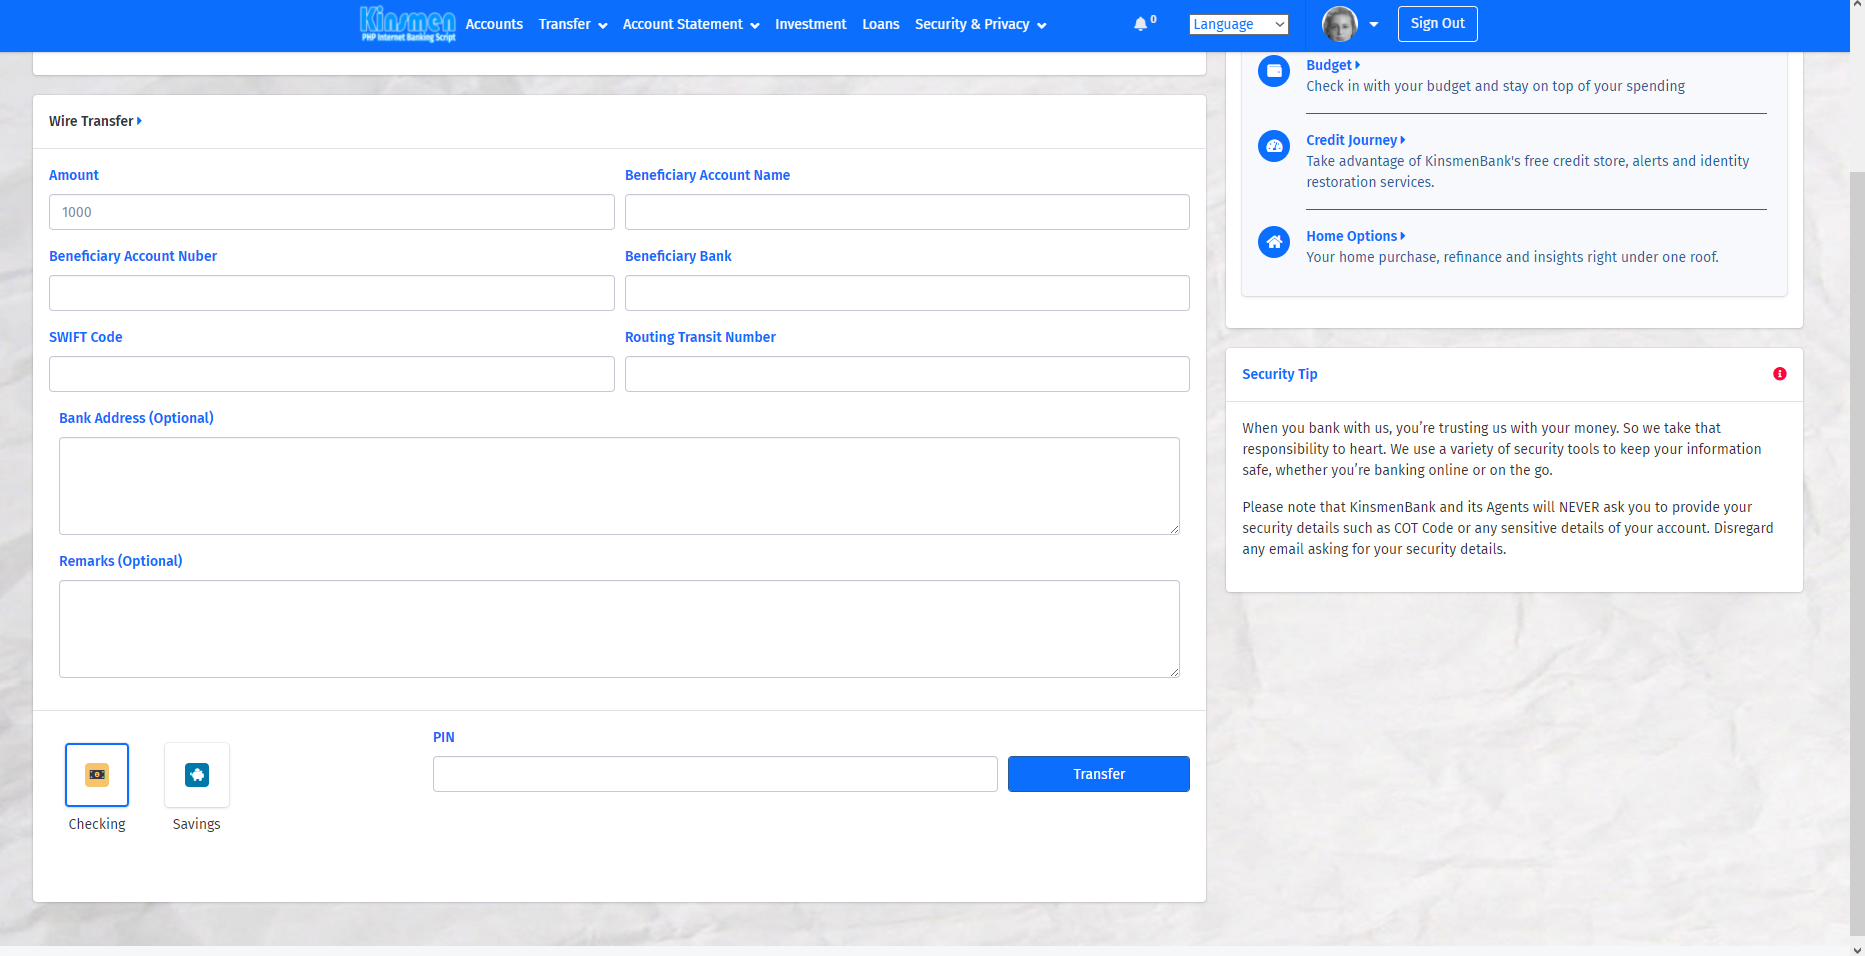Click the Wire Transfer heading
This screenshot has height=956, width=1865.
click(x=95, y=121)
